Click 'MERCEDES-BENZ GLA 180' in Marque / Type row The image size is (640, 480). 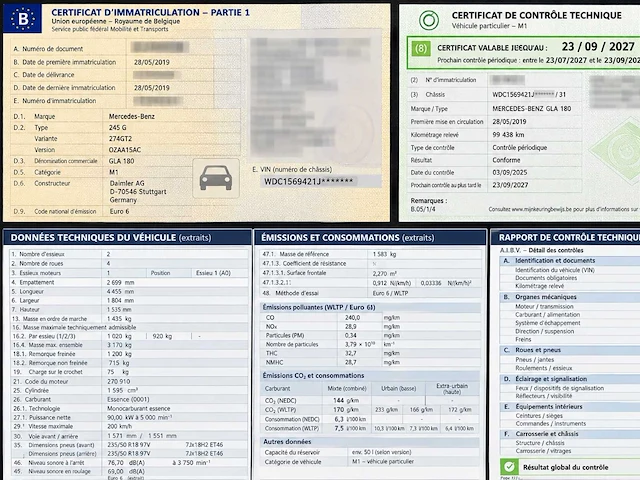pyautogui.click(x=531, y=109)
